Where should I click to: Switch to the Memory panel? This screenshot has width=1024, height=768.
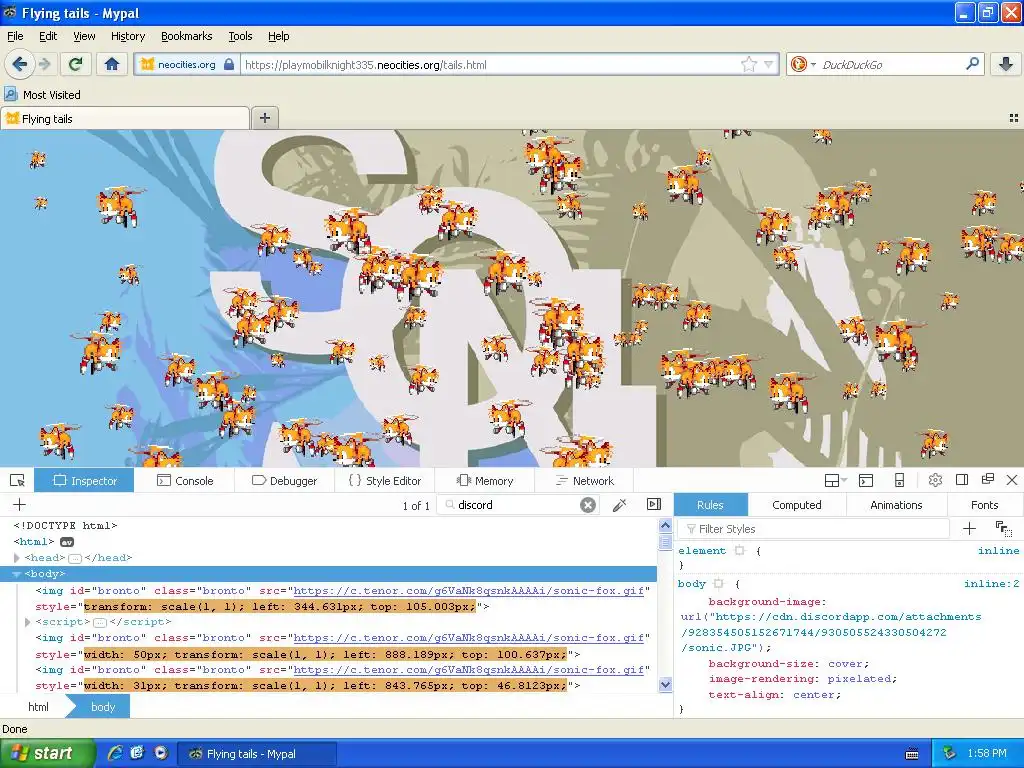[485, 481]
